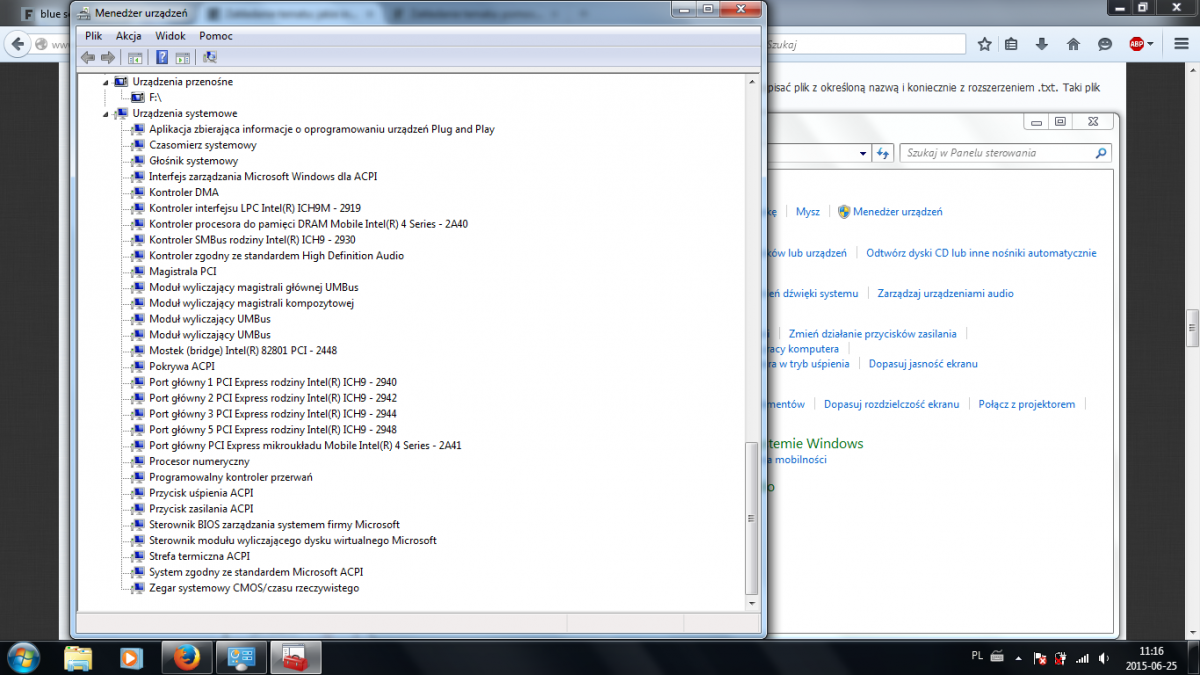Select the F:\ portable device entry
Screen dimensions: 1200x675
click(155, 97)
